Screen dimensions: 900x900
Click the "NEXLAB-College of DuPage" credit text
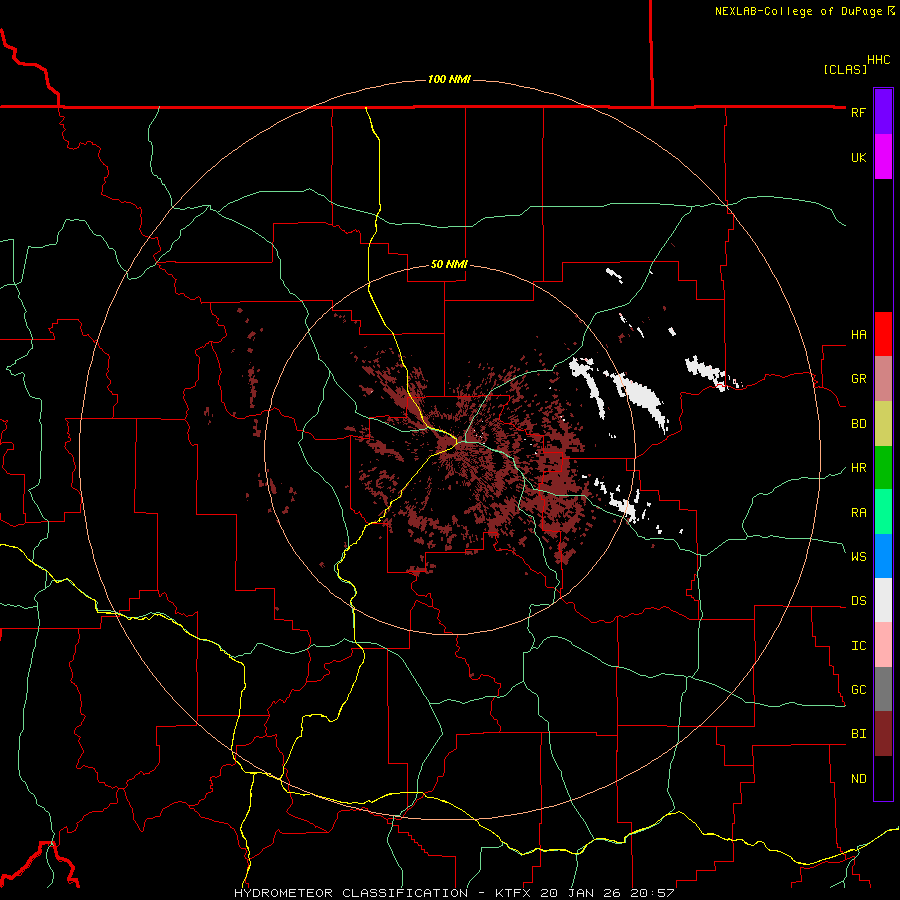click(x=799, y=11)
